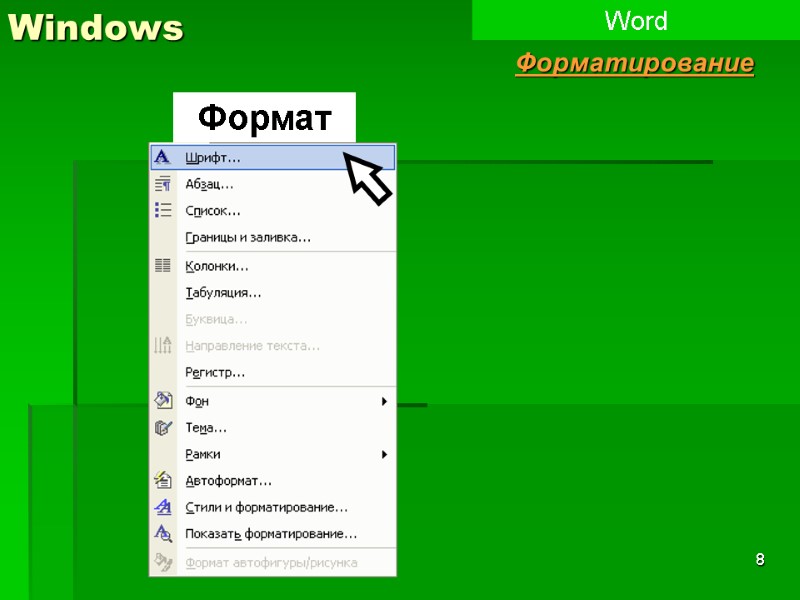The width and height of the screenshot is (800, 600).
Task: Click the slide number 8
Action: click(760, 559)
